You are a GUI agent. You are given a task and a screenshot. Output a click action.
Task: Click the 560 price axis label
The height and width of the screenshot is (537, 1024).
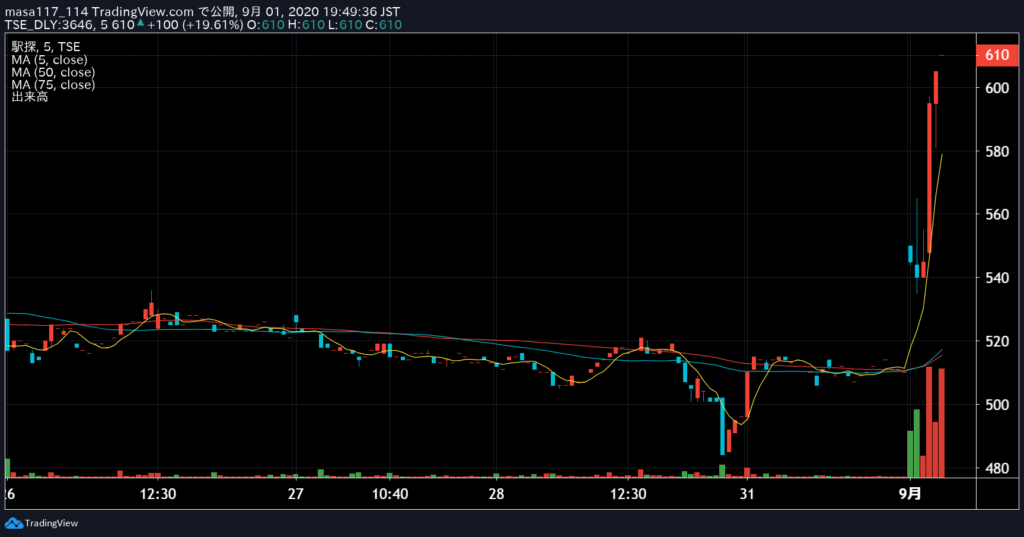point(997,215)
